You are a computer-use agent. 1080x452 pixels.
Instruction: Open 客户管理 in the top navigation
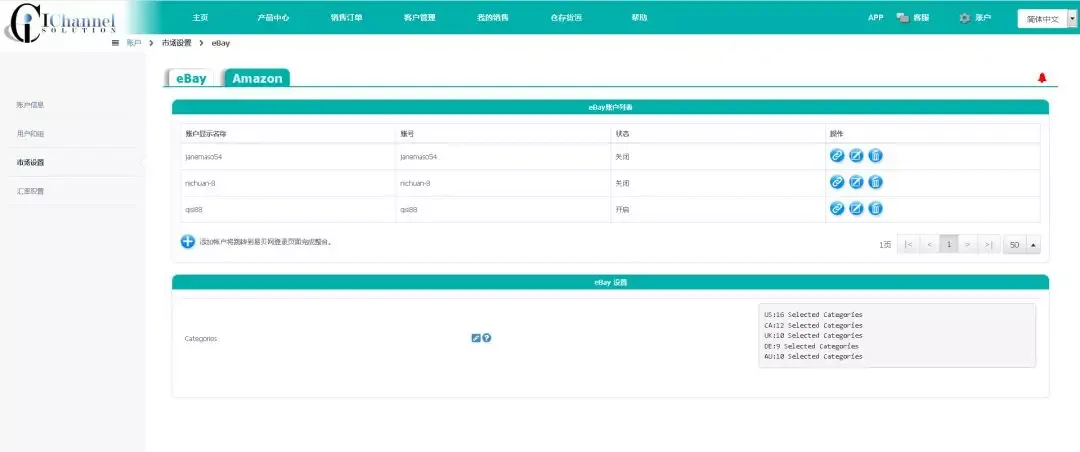(419, 18)
